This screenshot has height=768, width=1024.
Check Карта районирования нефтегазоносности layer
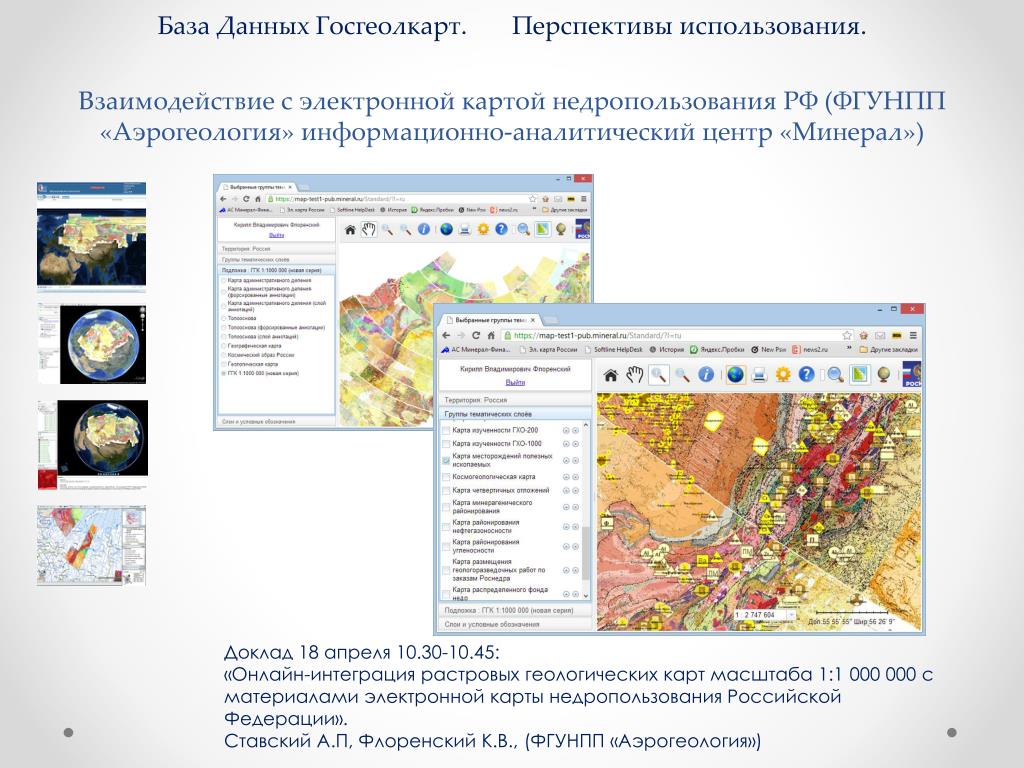coord(447,526)
